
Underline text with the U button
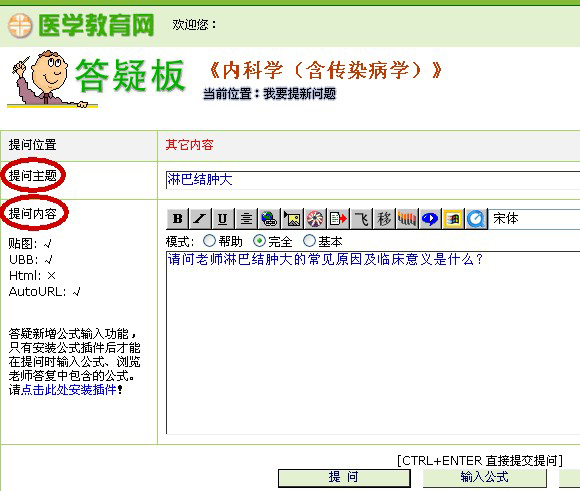tap(223, 219)
